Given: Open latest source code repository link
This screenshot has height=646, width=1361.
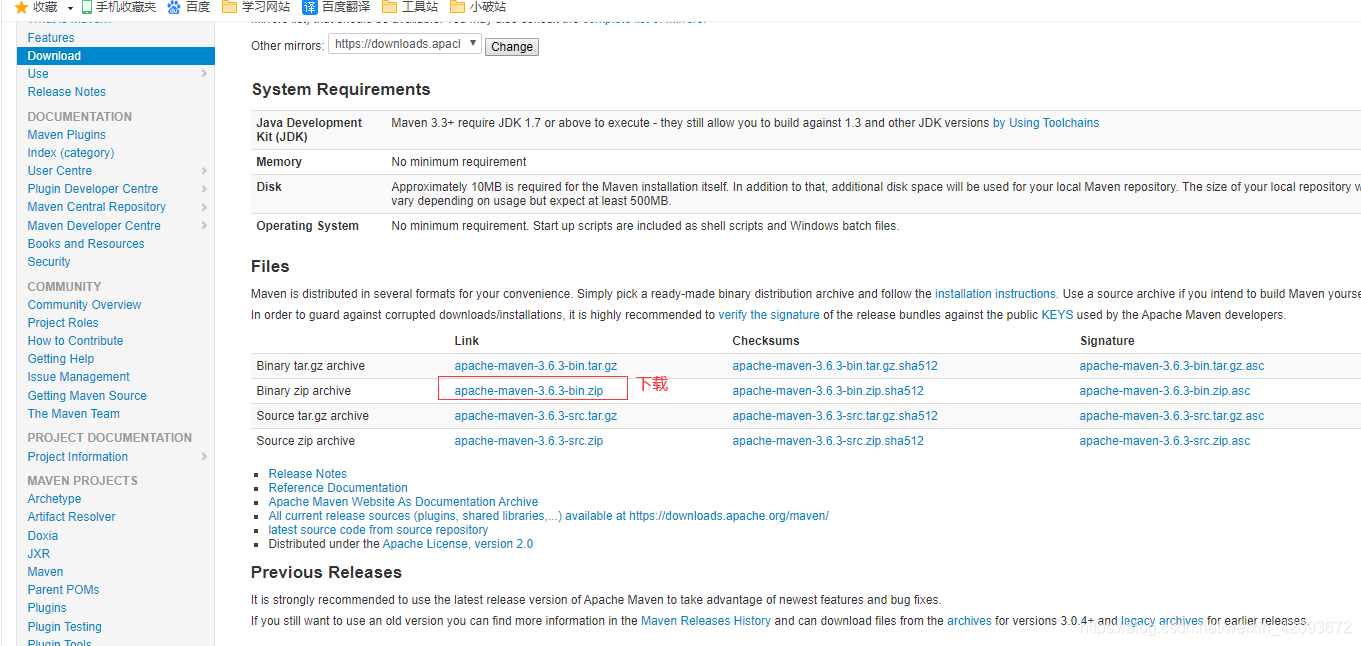Looking at the screenshot, I should 378,530.
